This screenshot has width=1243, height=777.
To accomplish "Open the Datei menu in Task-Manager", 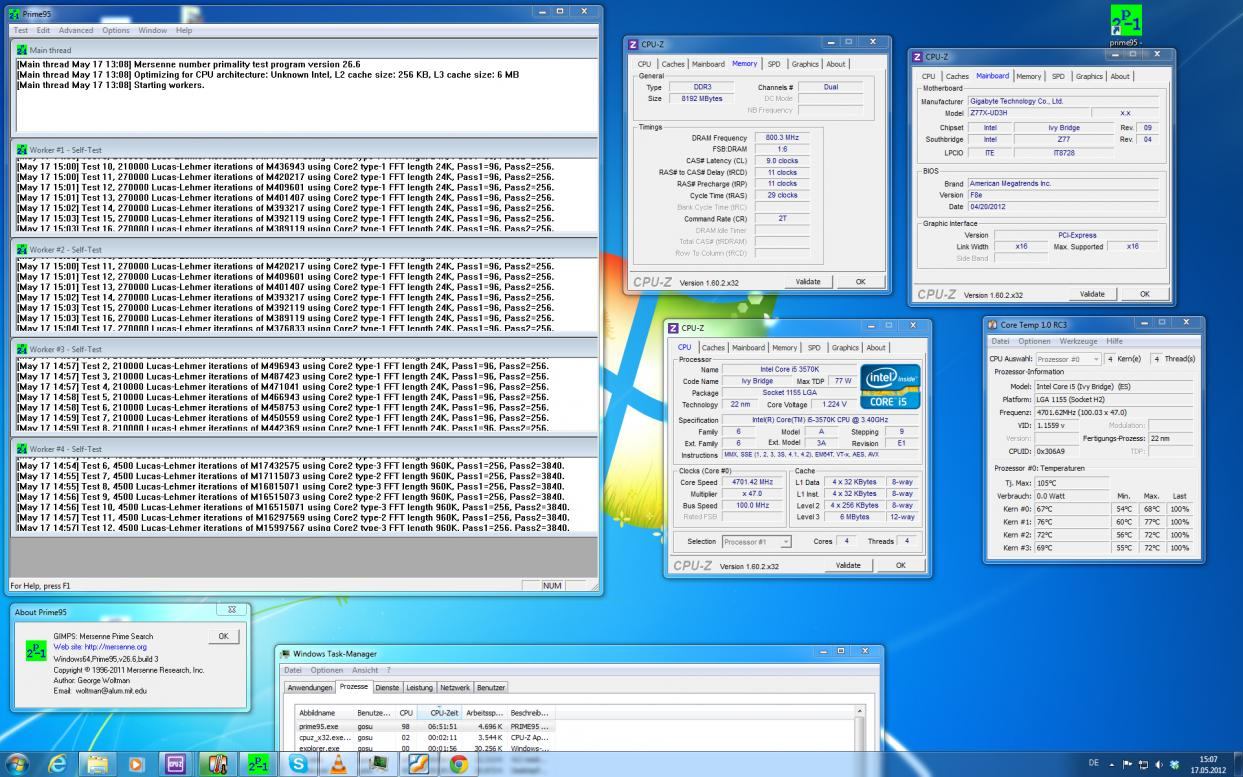I will coord(292,670).
